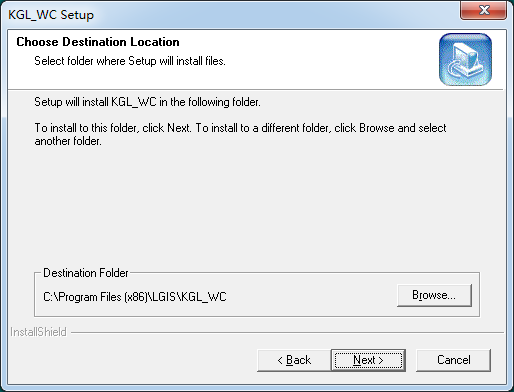514x392 pixels.
Task: Click the 'Setup will install KGL_WC' sentence
Action: (x=147, y=102)
